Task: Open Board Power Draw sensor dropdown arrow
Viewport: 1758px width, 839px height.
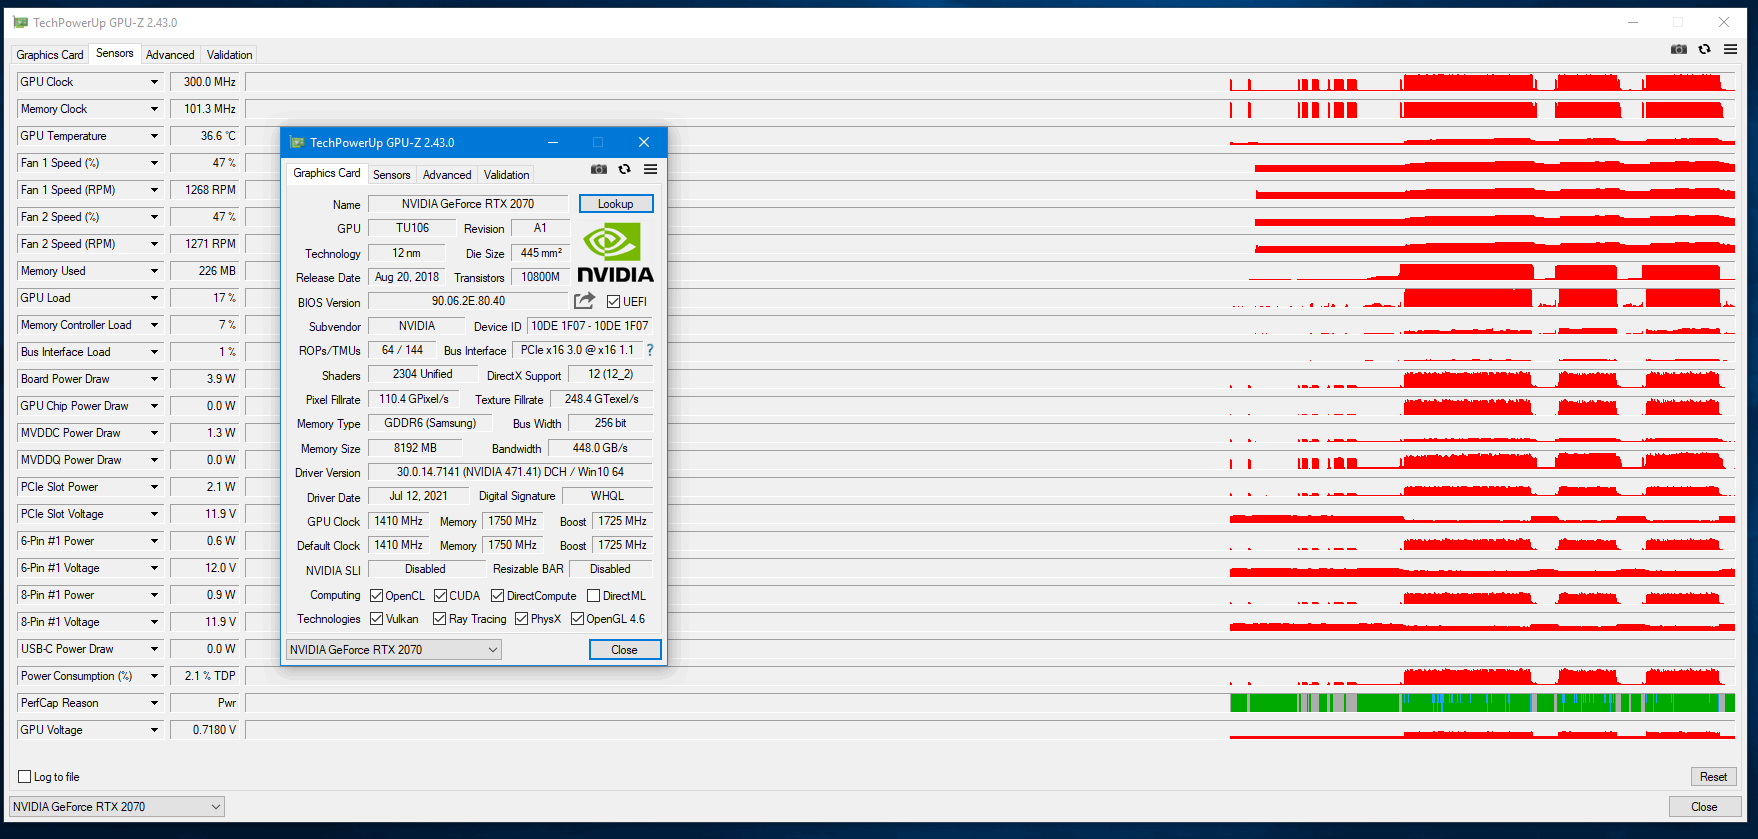Action: tap(154, 379)
